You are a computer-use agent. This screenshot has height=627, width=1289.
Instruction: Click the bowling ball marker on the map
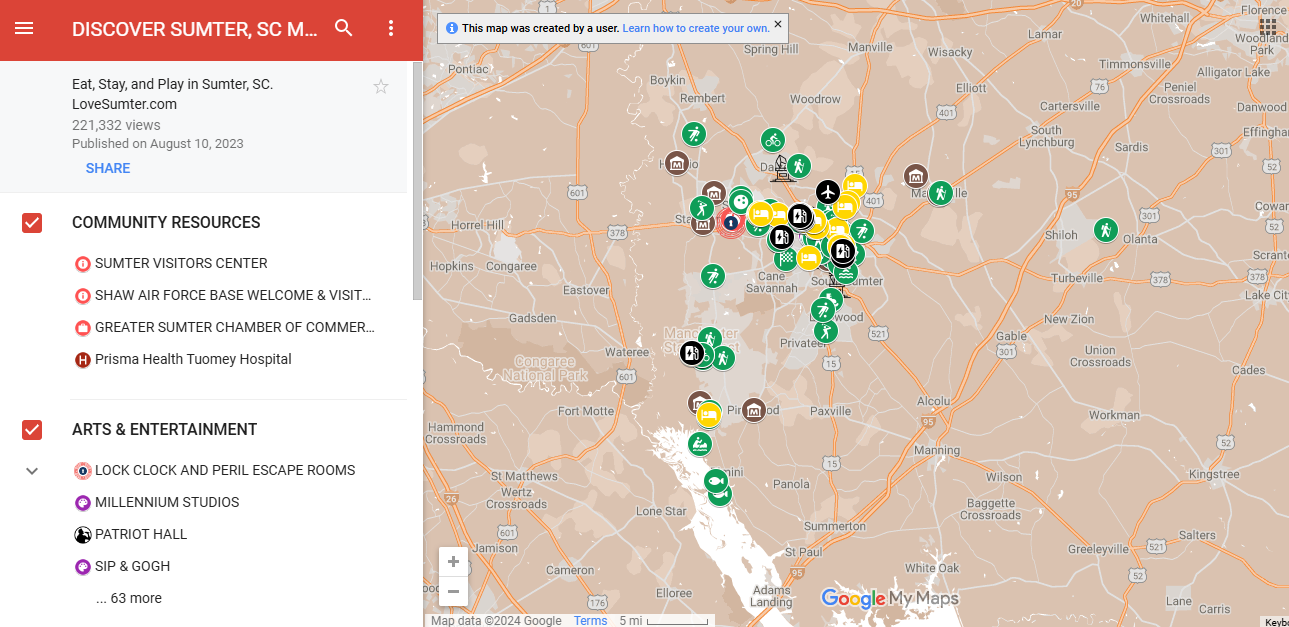(x=740, y=201)
